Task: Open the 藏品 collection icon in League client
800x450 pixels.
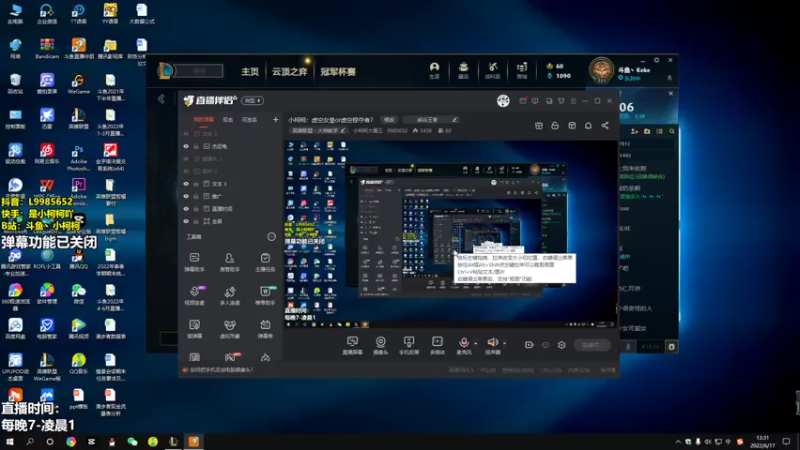Action: click(x=463, y=70)
